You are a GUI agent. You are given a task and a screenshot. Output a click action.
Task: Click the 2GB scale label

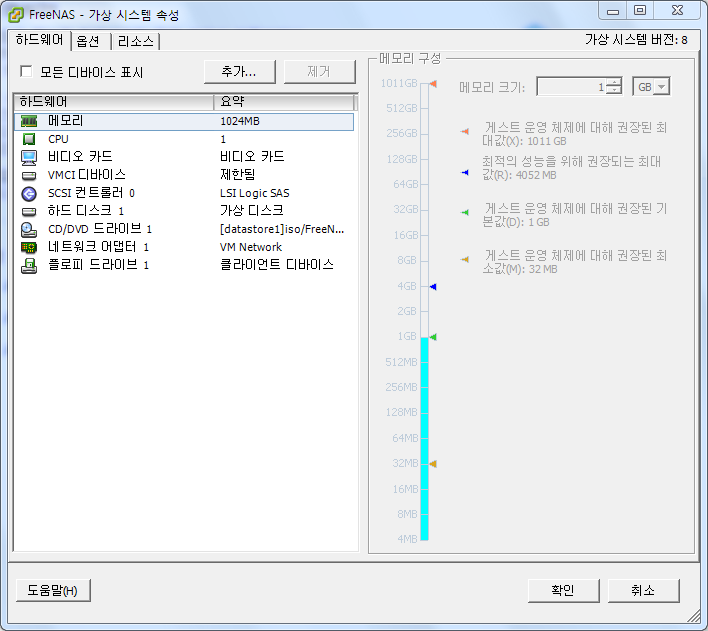pos(407,311)
